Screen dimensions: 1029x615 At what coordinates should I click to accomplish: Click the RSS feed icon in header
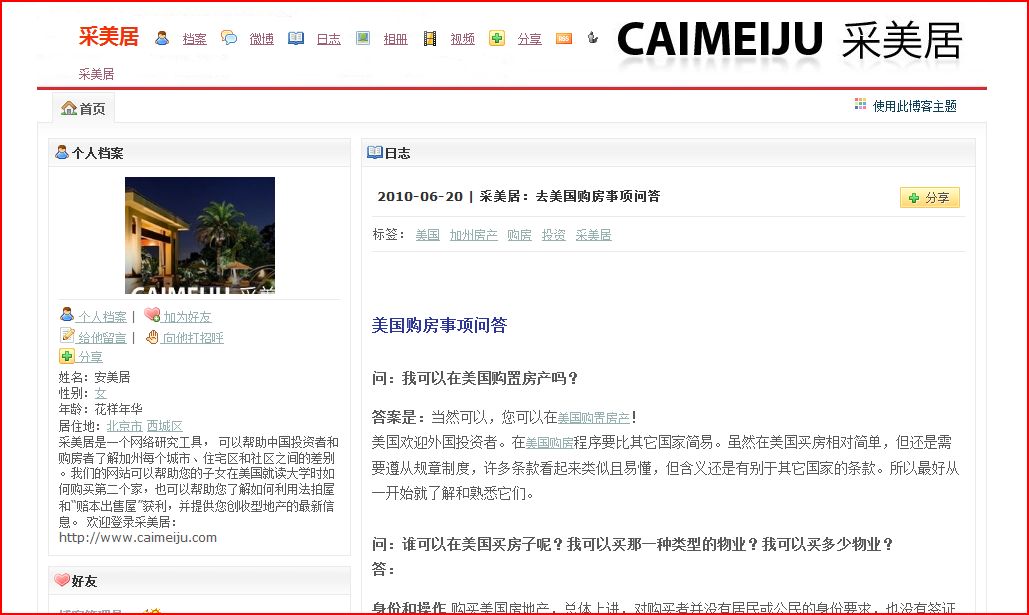(564, 39)
